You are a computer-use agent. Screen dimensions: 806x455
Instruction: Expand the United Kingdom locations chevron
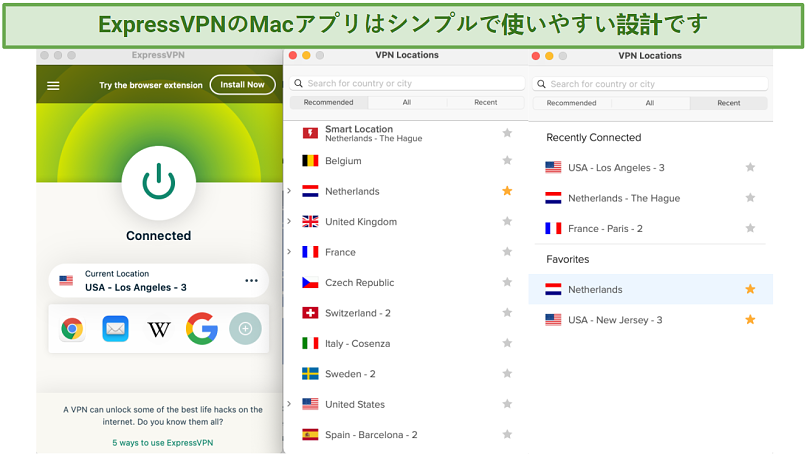pyautogui.click(x=289, y=221)
